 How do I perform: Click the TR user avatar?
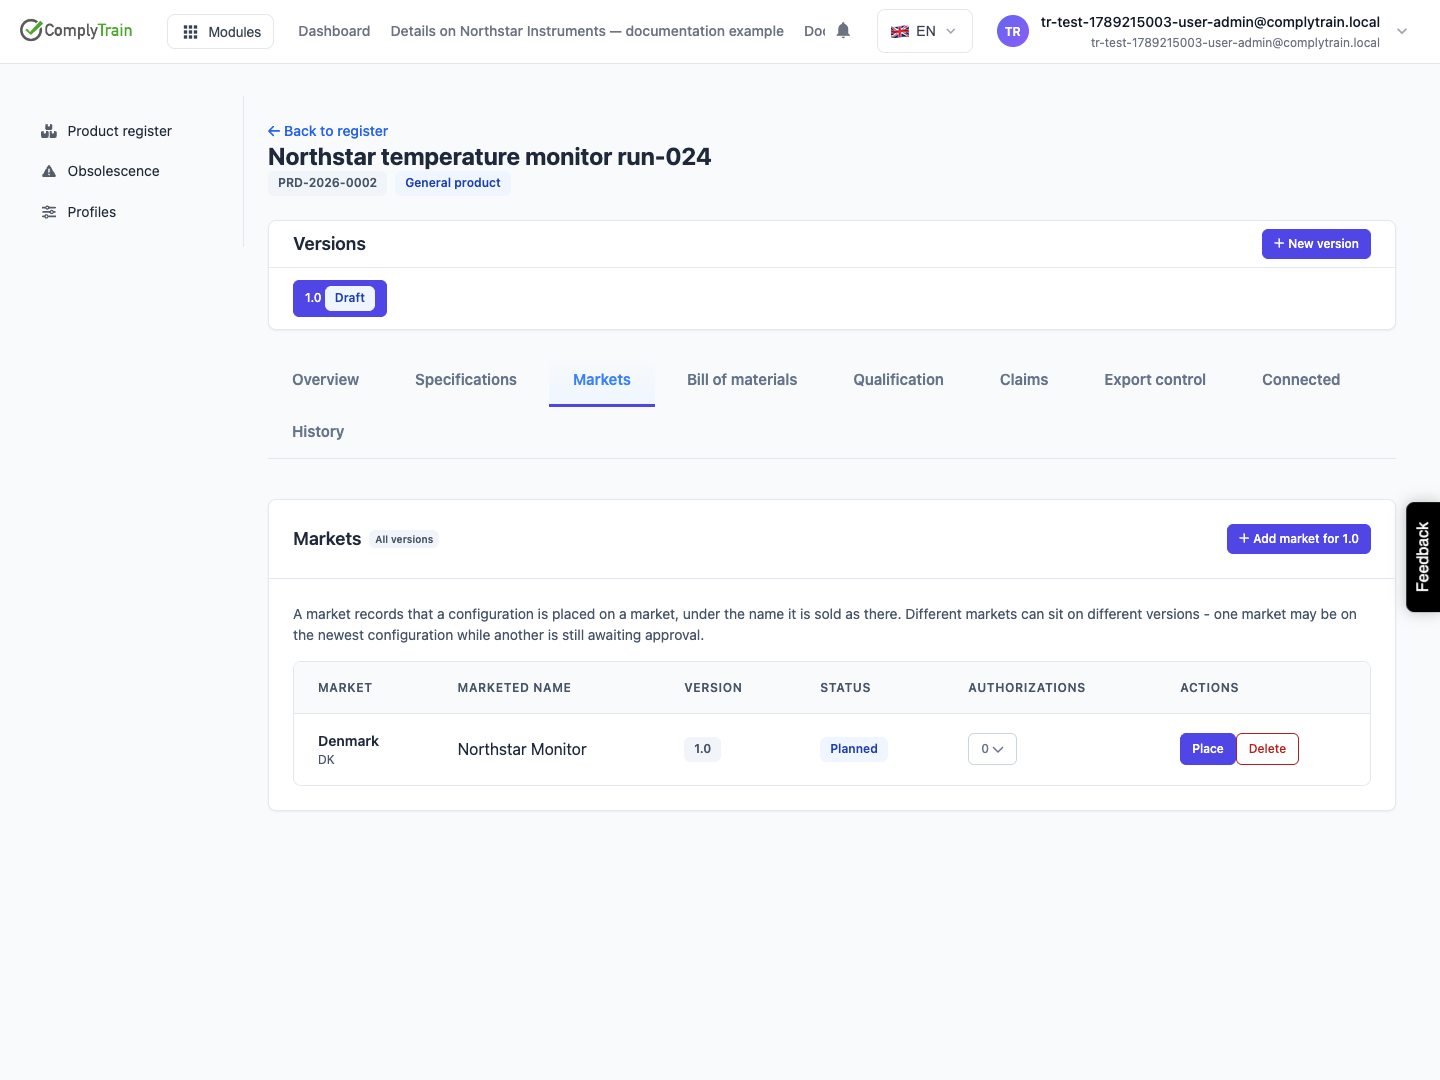[1013, 31]
